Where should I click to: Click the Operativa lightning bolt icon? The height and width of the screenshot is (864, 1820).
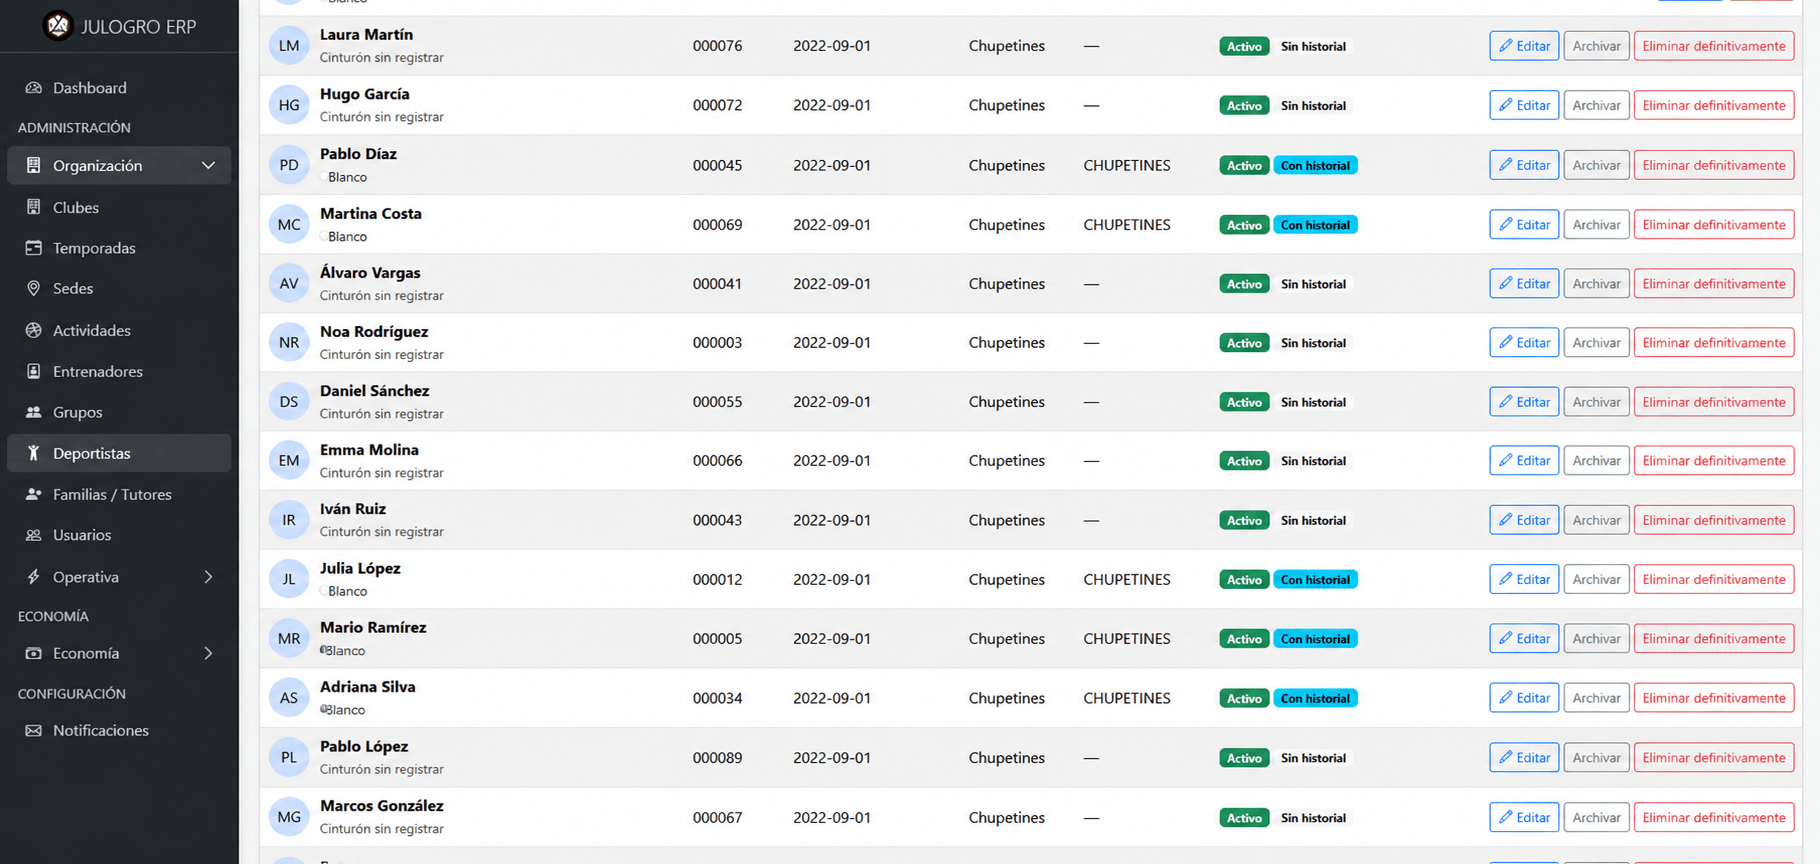tap(34, 577)
